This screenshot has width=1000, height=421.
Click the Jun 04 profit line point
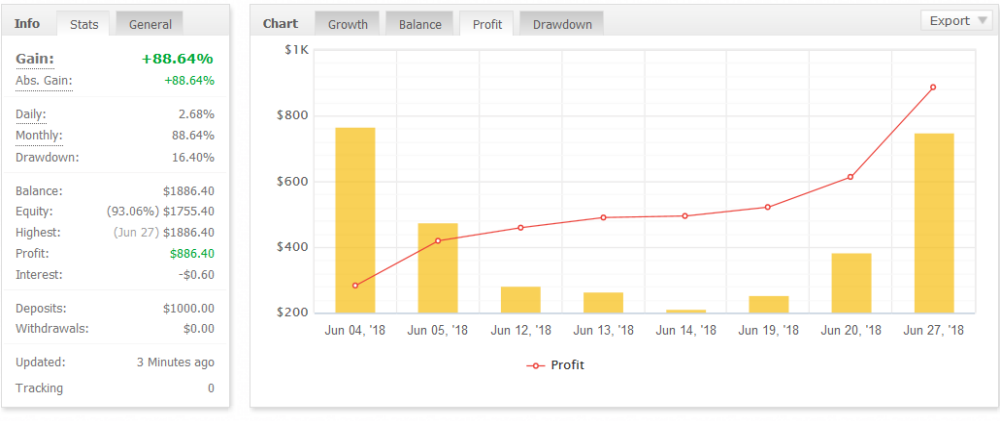pyautogui.click(x=355, y=286)
